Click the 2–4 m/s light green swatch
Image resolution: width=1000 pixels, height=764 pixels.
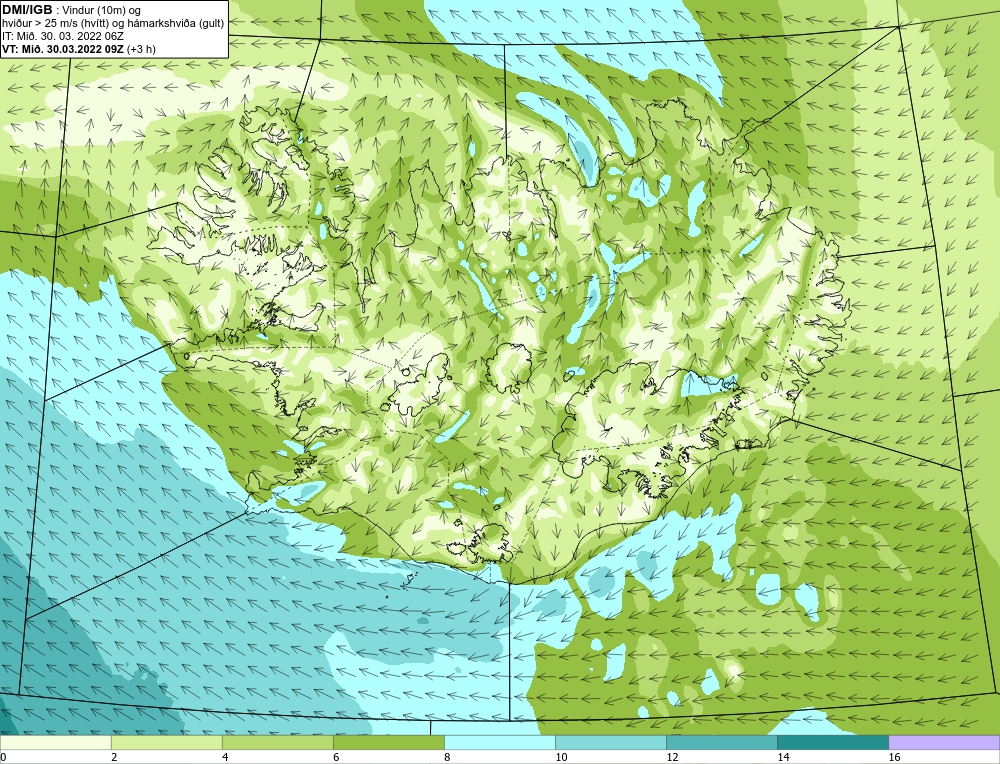click(x=166, y=743)
